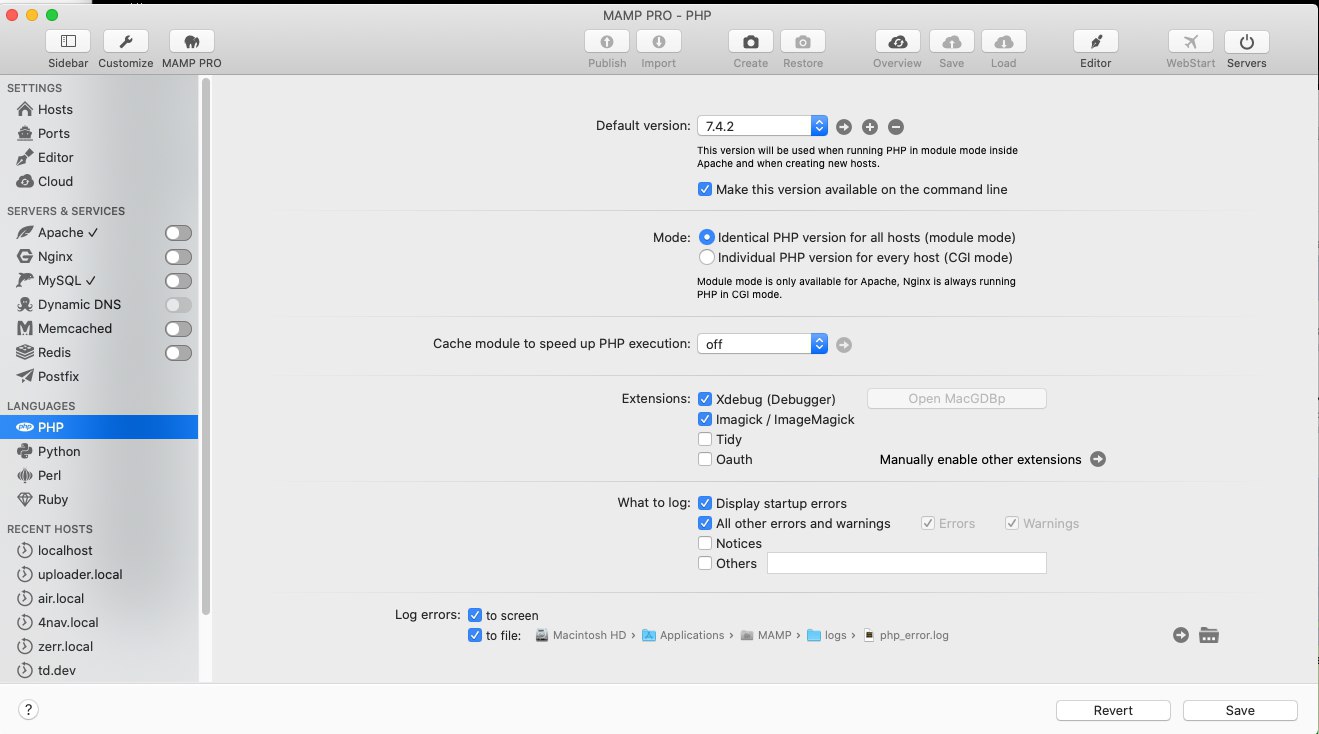Click plus icon to add PHP version

coord(870,127)
